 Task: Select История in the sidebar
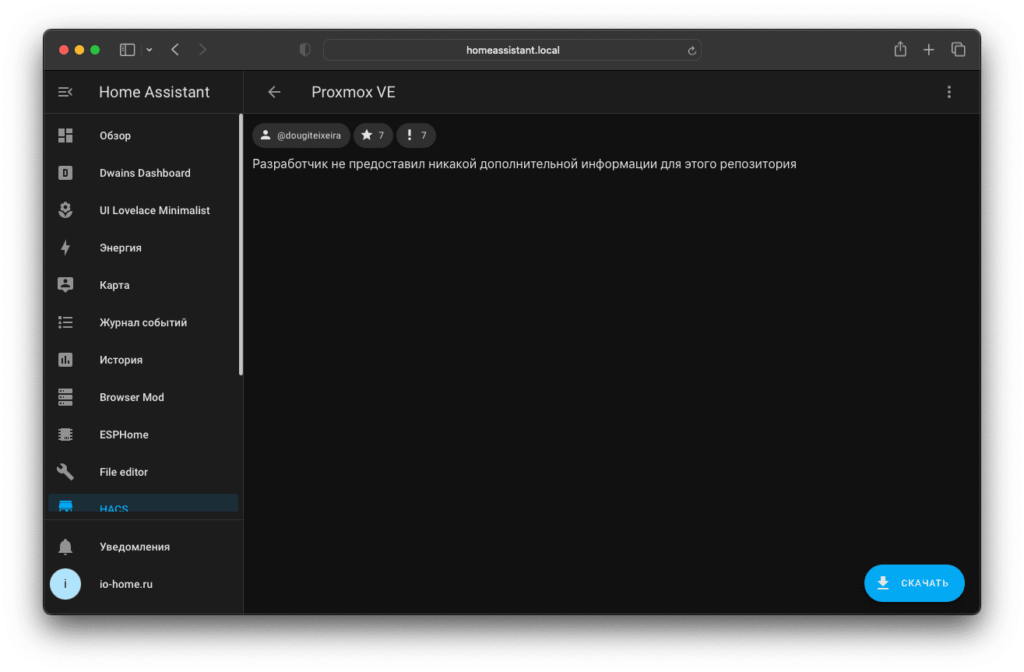click(x=143, y=359)
